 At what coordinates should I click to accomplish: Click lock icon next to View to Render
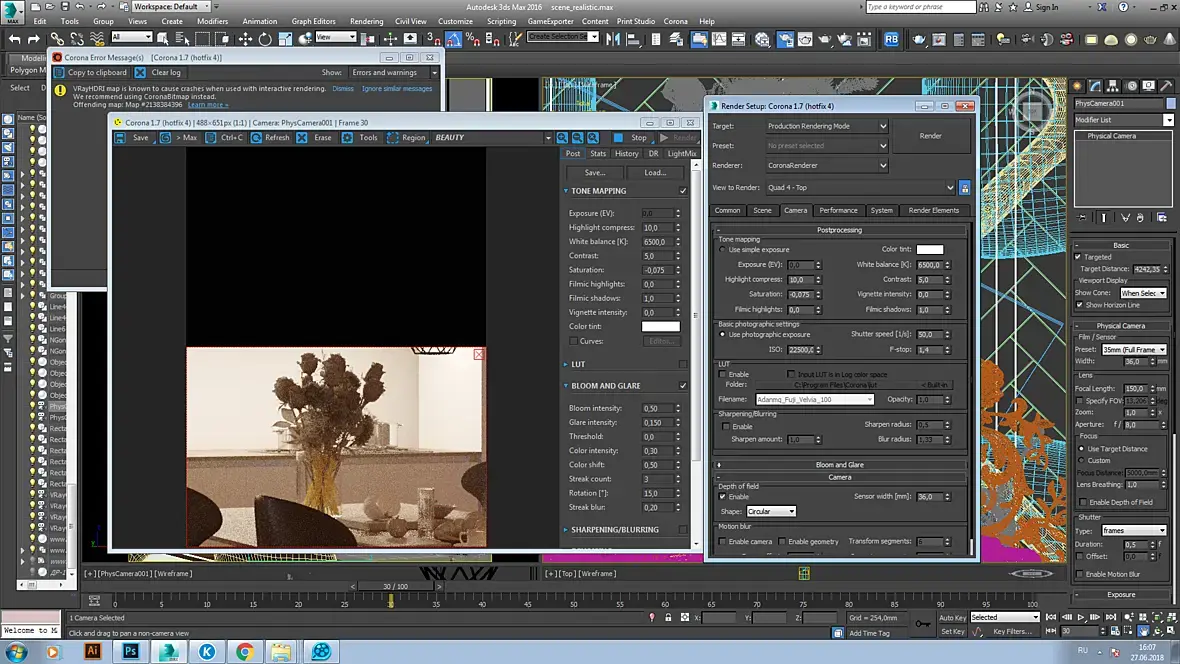pos(964,188)
